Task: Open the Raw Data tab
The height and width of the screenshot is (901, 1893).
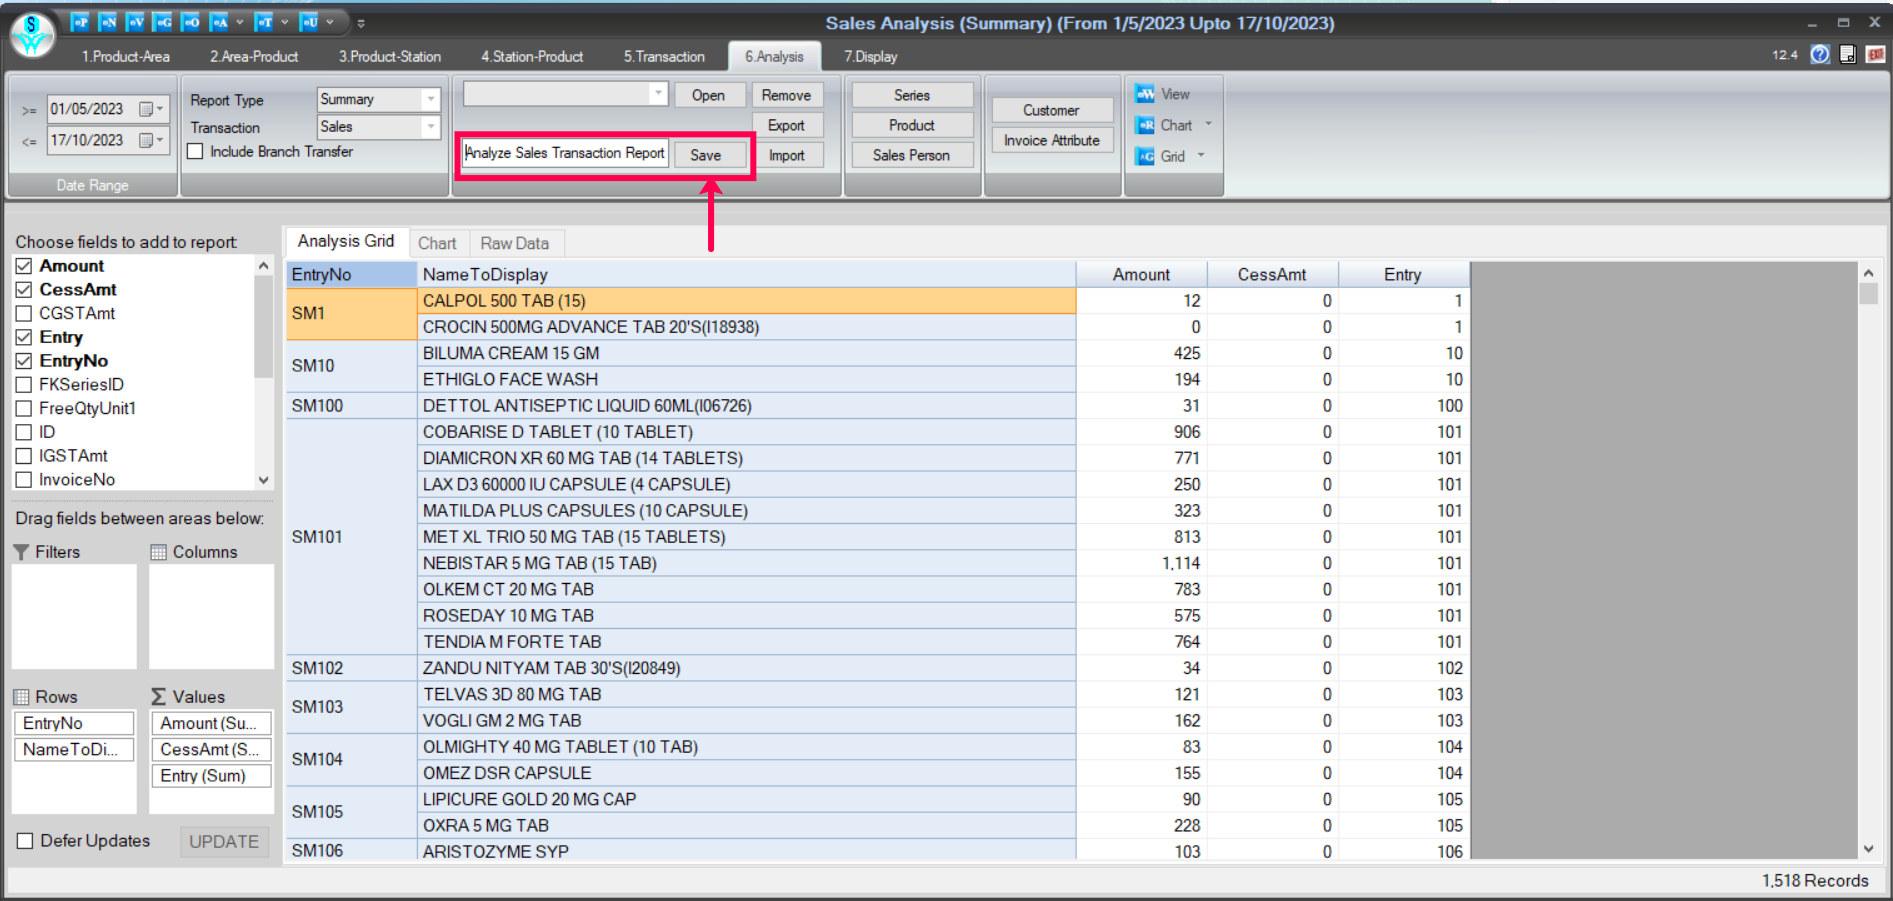Action: pyautogui.click(x=515, y=243)
